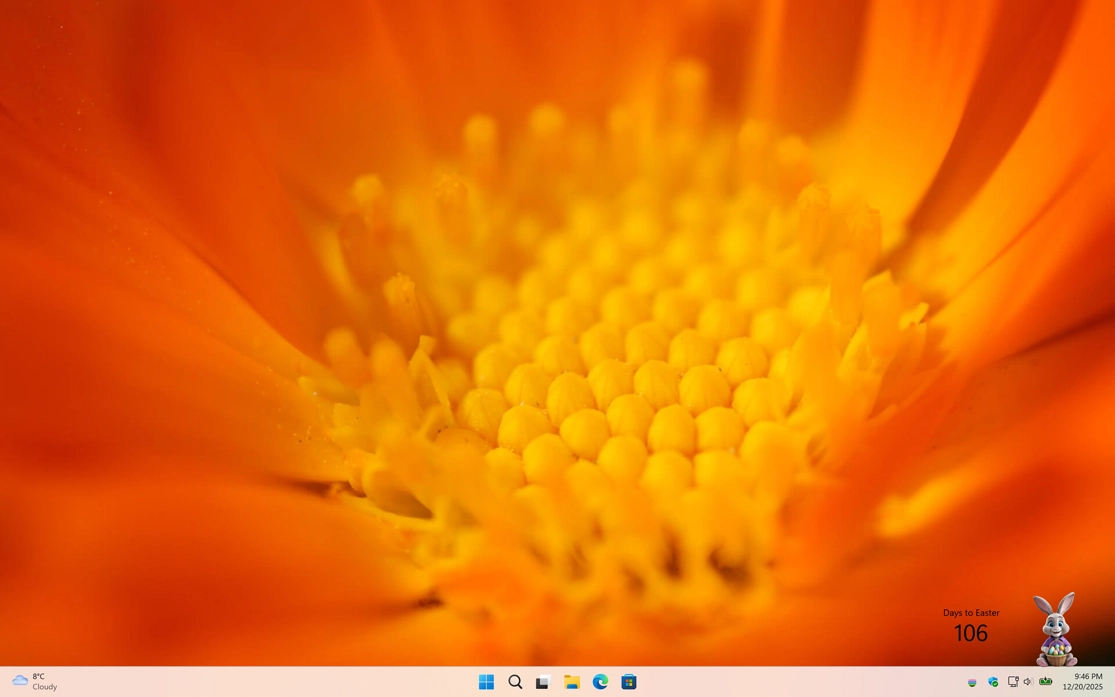Open the Windows Start menu
This screenshot has height=697, width=1115.
click(x=486, y=682)
